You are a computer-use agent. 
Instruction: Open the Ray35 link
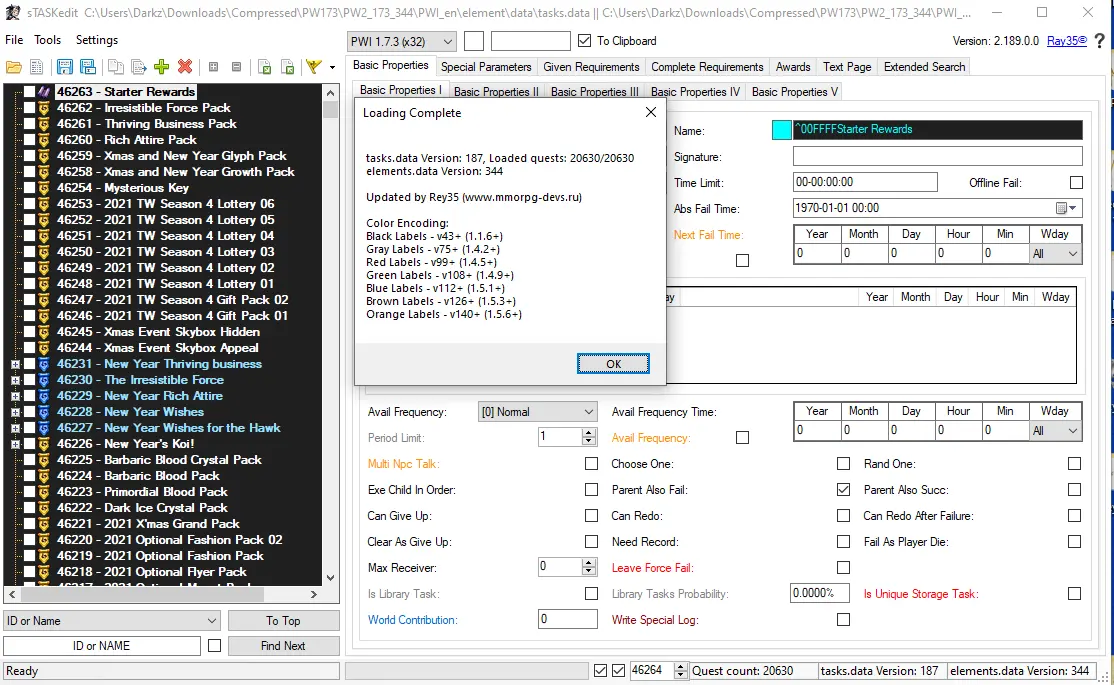click(1066, 41)
